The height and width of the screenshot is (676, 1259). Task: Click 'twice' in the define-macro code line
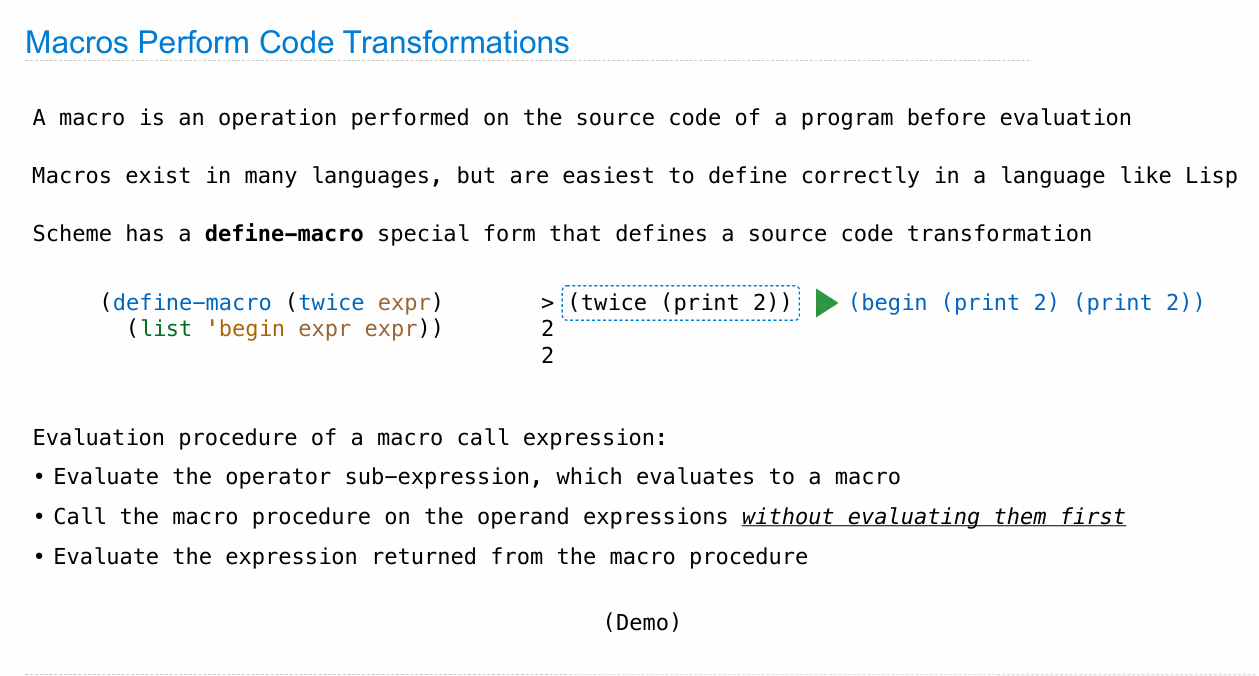pos(331,303)
